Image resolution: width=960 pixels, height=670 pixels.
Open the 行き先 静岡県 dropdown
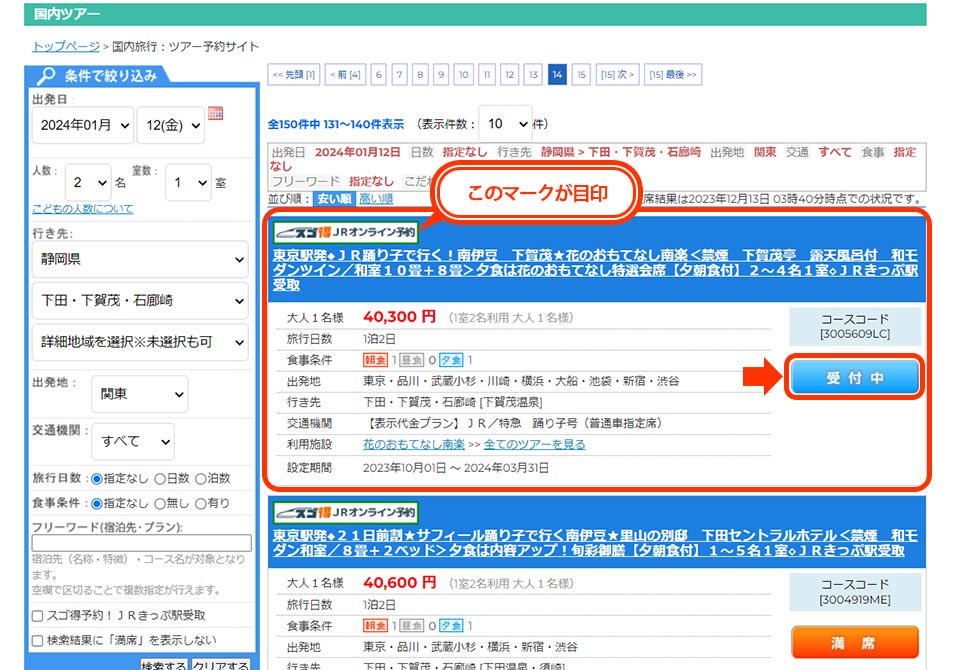[137, 259]
